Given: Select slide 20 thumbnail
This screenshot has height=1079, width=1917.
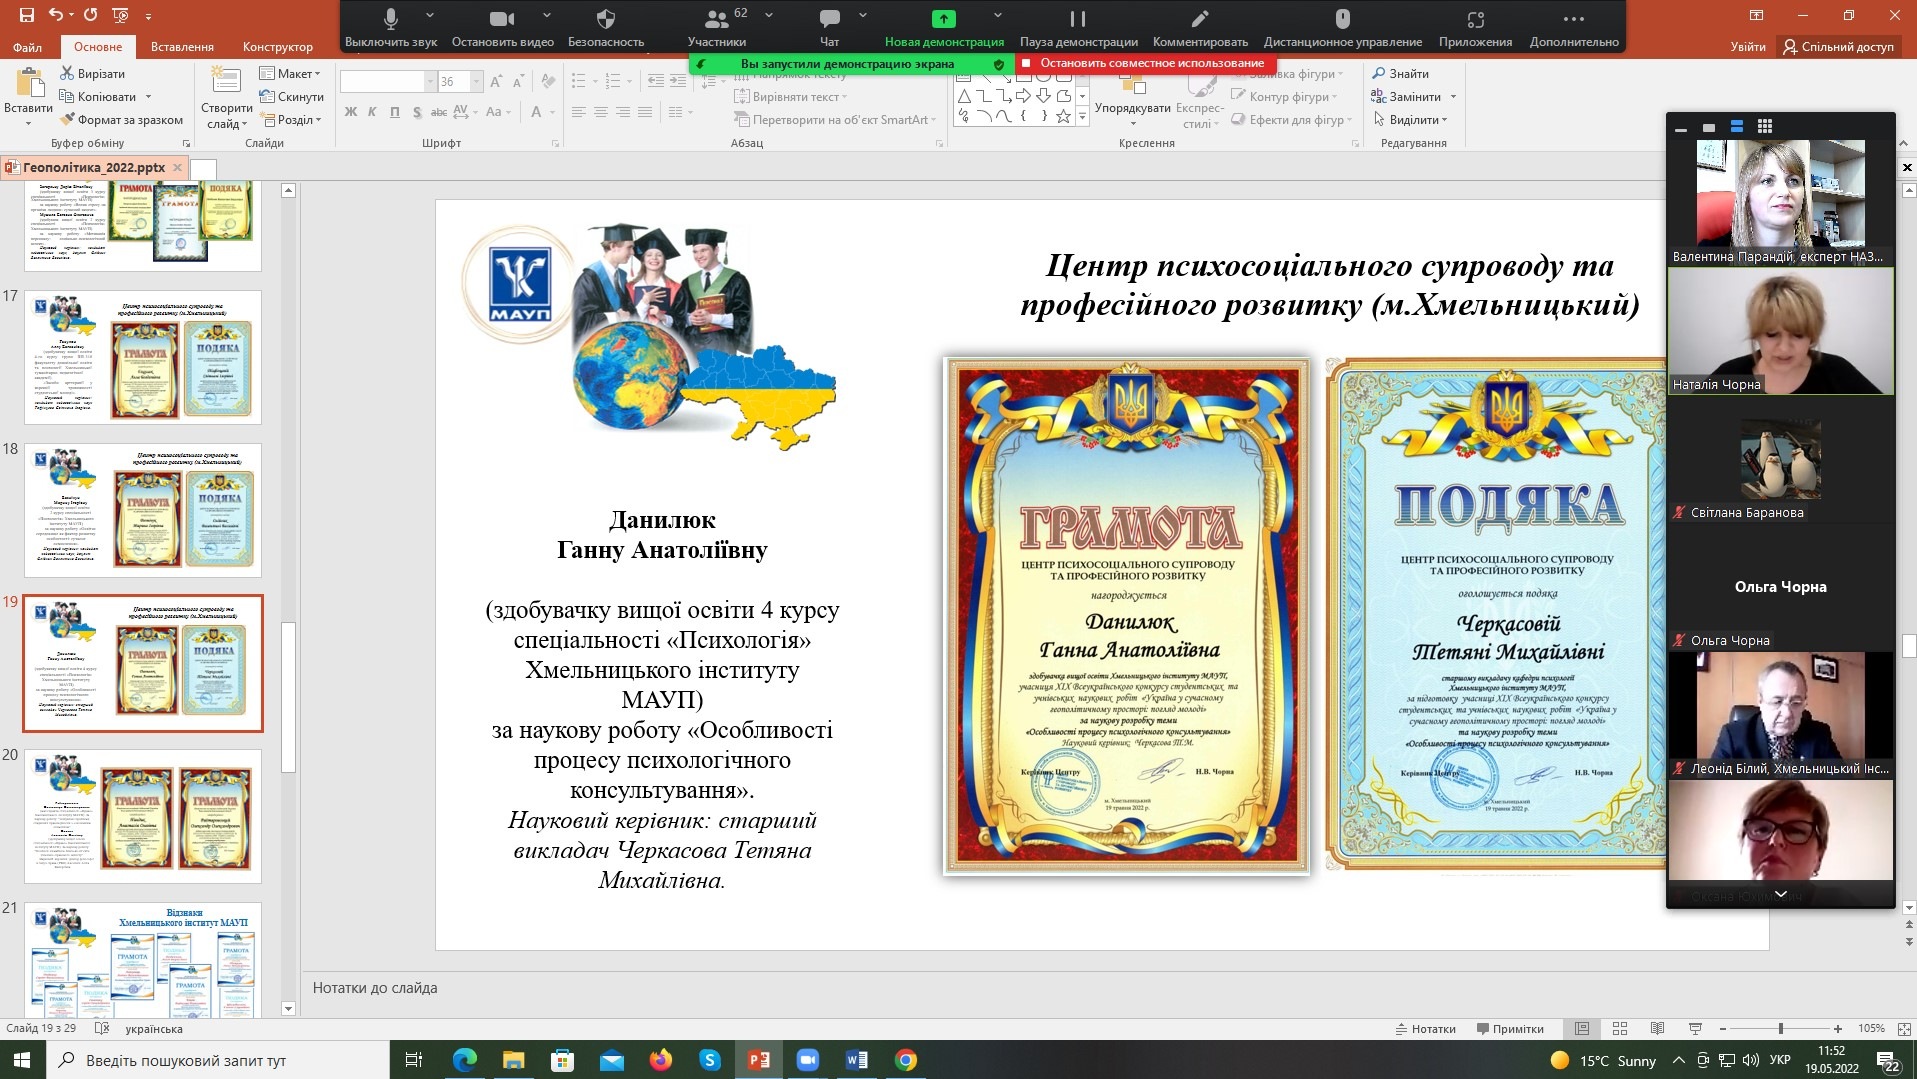Looking at the screenshot, I should (x=143, y=816).
